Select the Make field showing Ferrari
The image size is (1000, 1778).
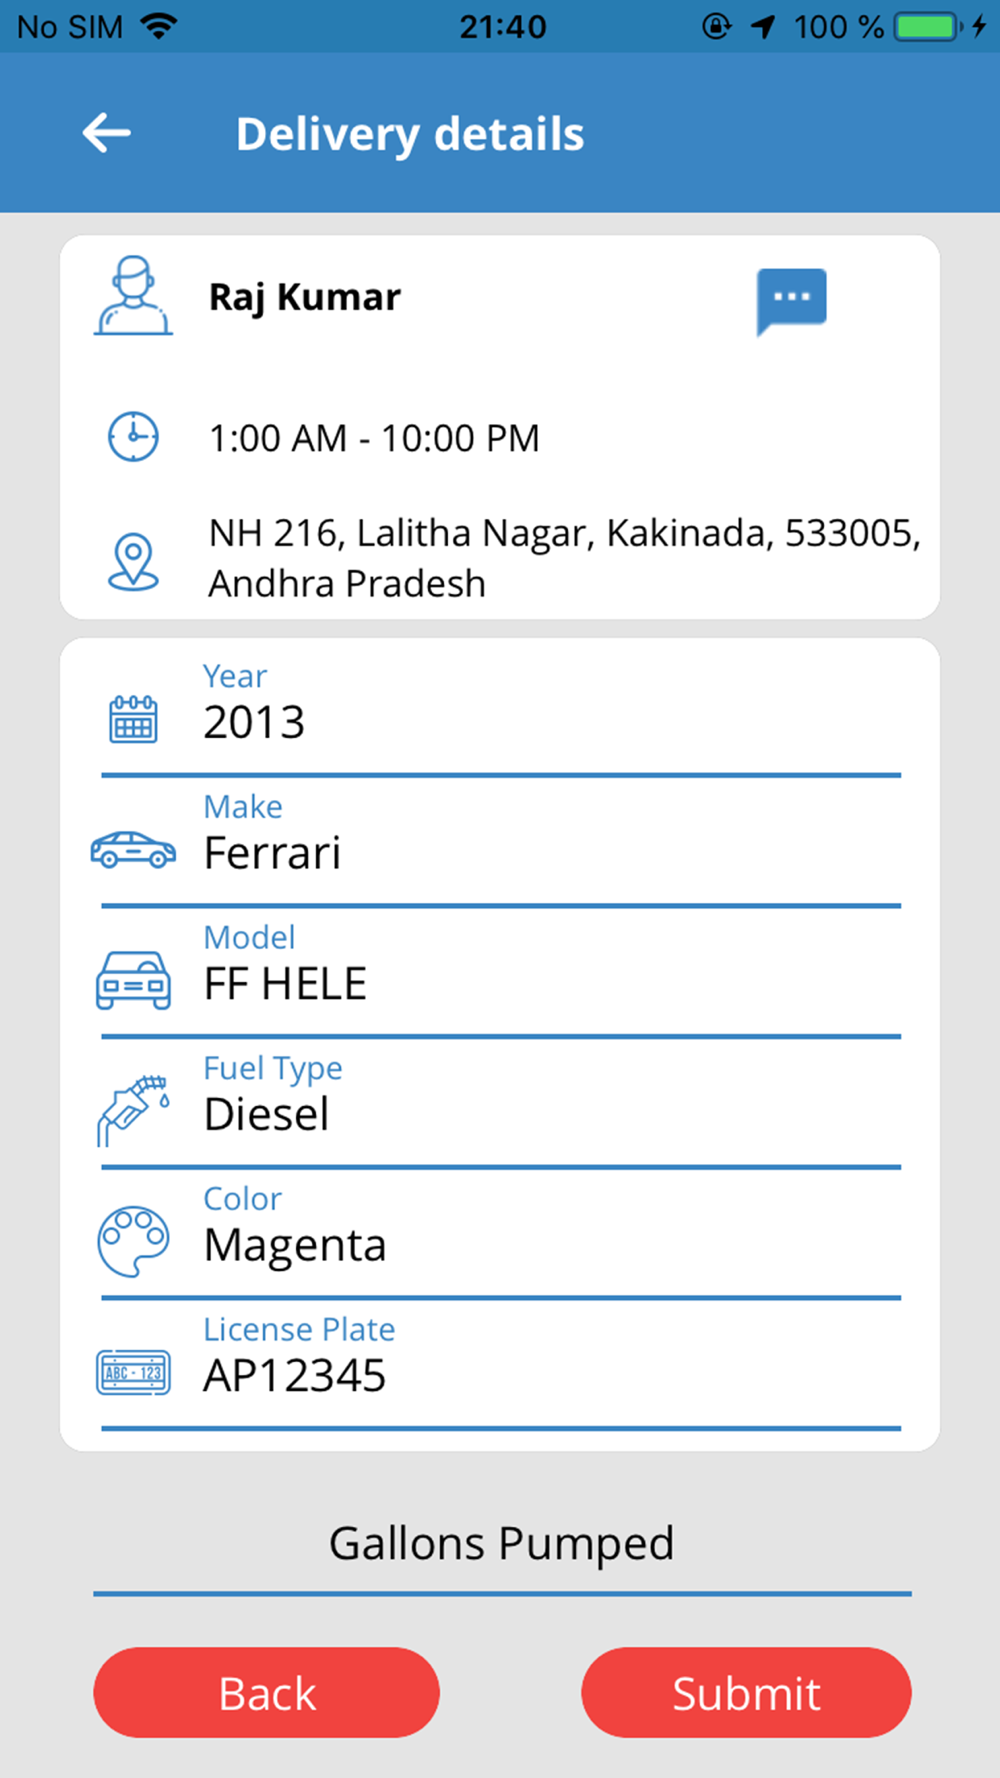550,853
